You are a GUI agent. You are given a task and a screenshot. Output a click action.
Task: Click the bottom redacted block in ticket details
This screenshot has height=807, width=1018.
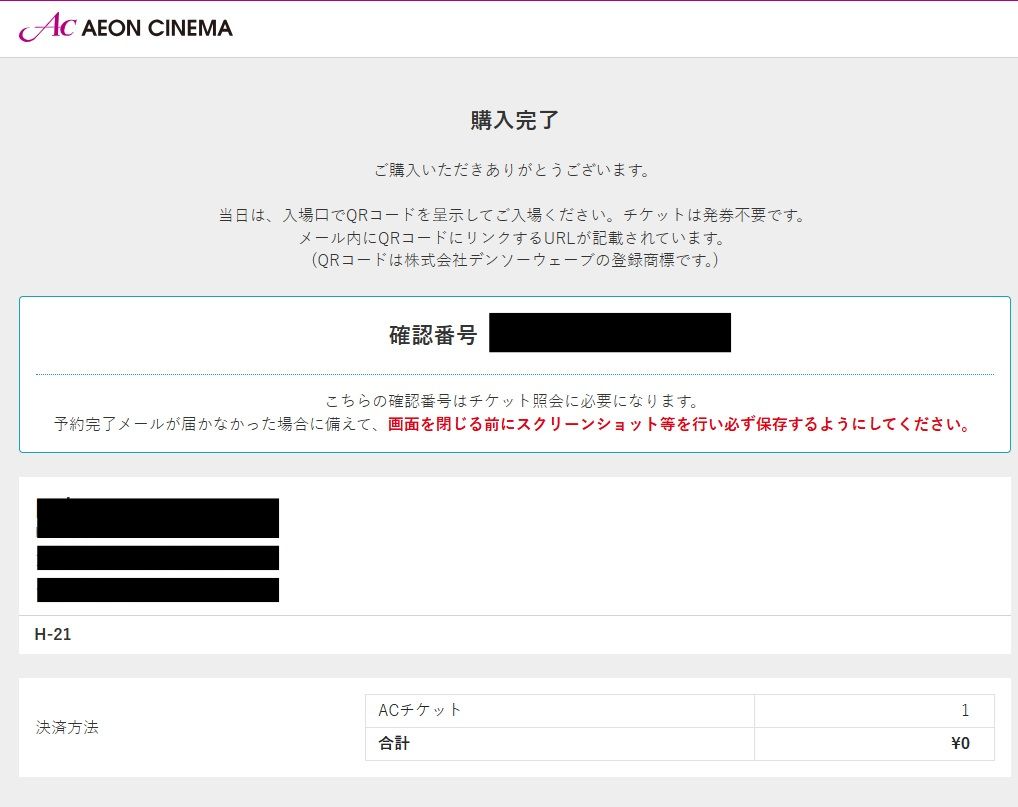click(x=158, y=590)
